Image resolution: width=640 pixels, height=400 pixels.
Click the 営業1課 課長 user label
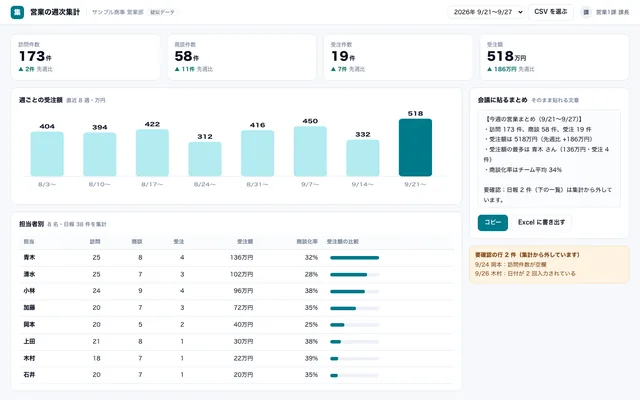[x=612, y=12]
